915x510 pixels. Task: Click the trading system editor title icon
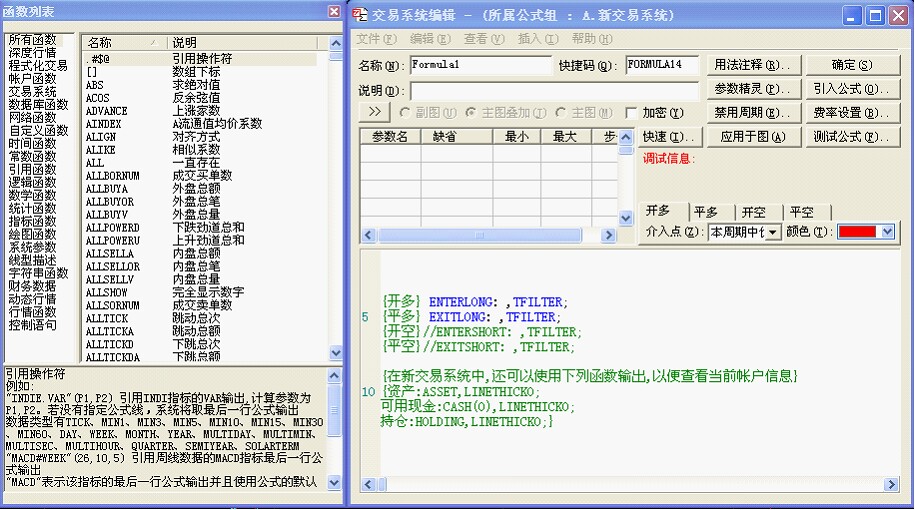pos(360,15)
